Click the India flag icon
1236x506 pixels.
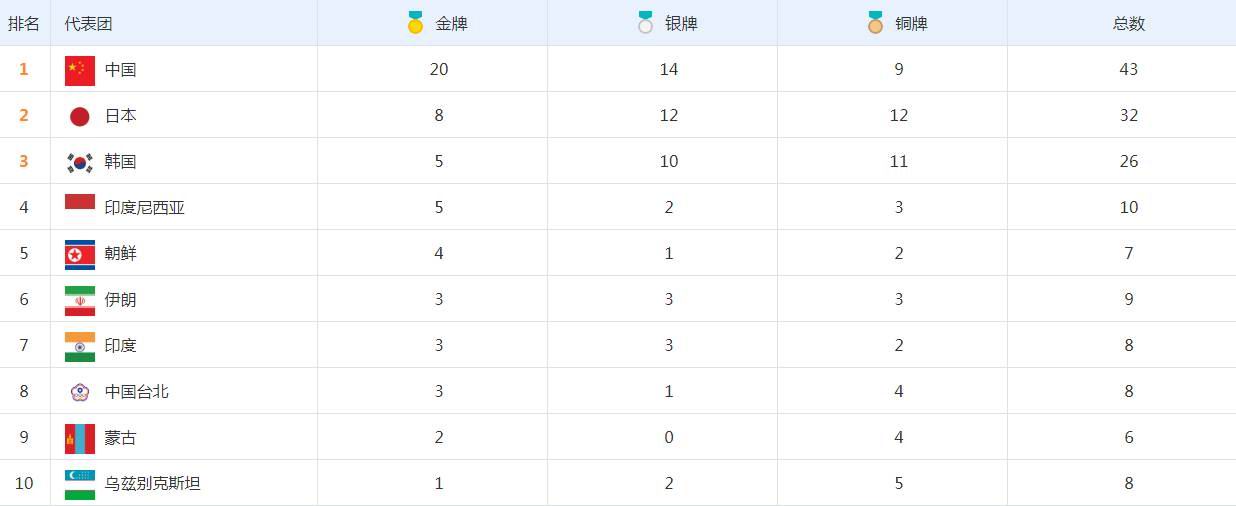click(80, 346)
